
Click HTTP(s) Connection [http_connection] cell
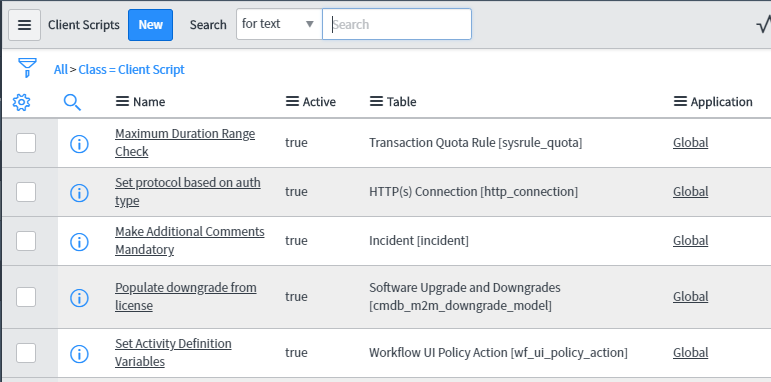[x=474, y=191]
